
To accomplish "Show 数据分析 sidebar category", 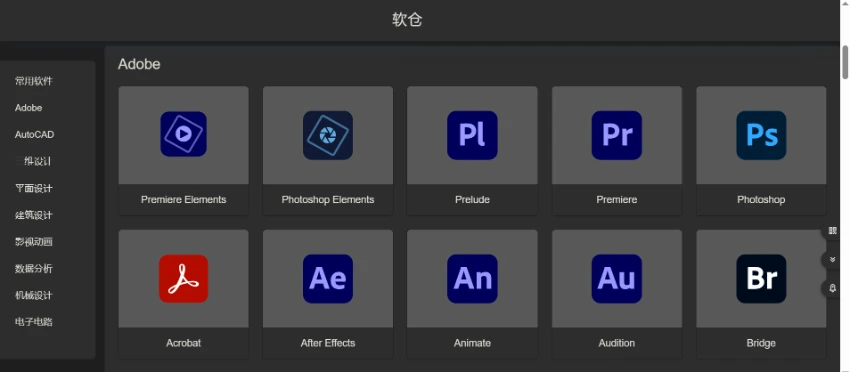I will coord(34,268).
